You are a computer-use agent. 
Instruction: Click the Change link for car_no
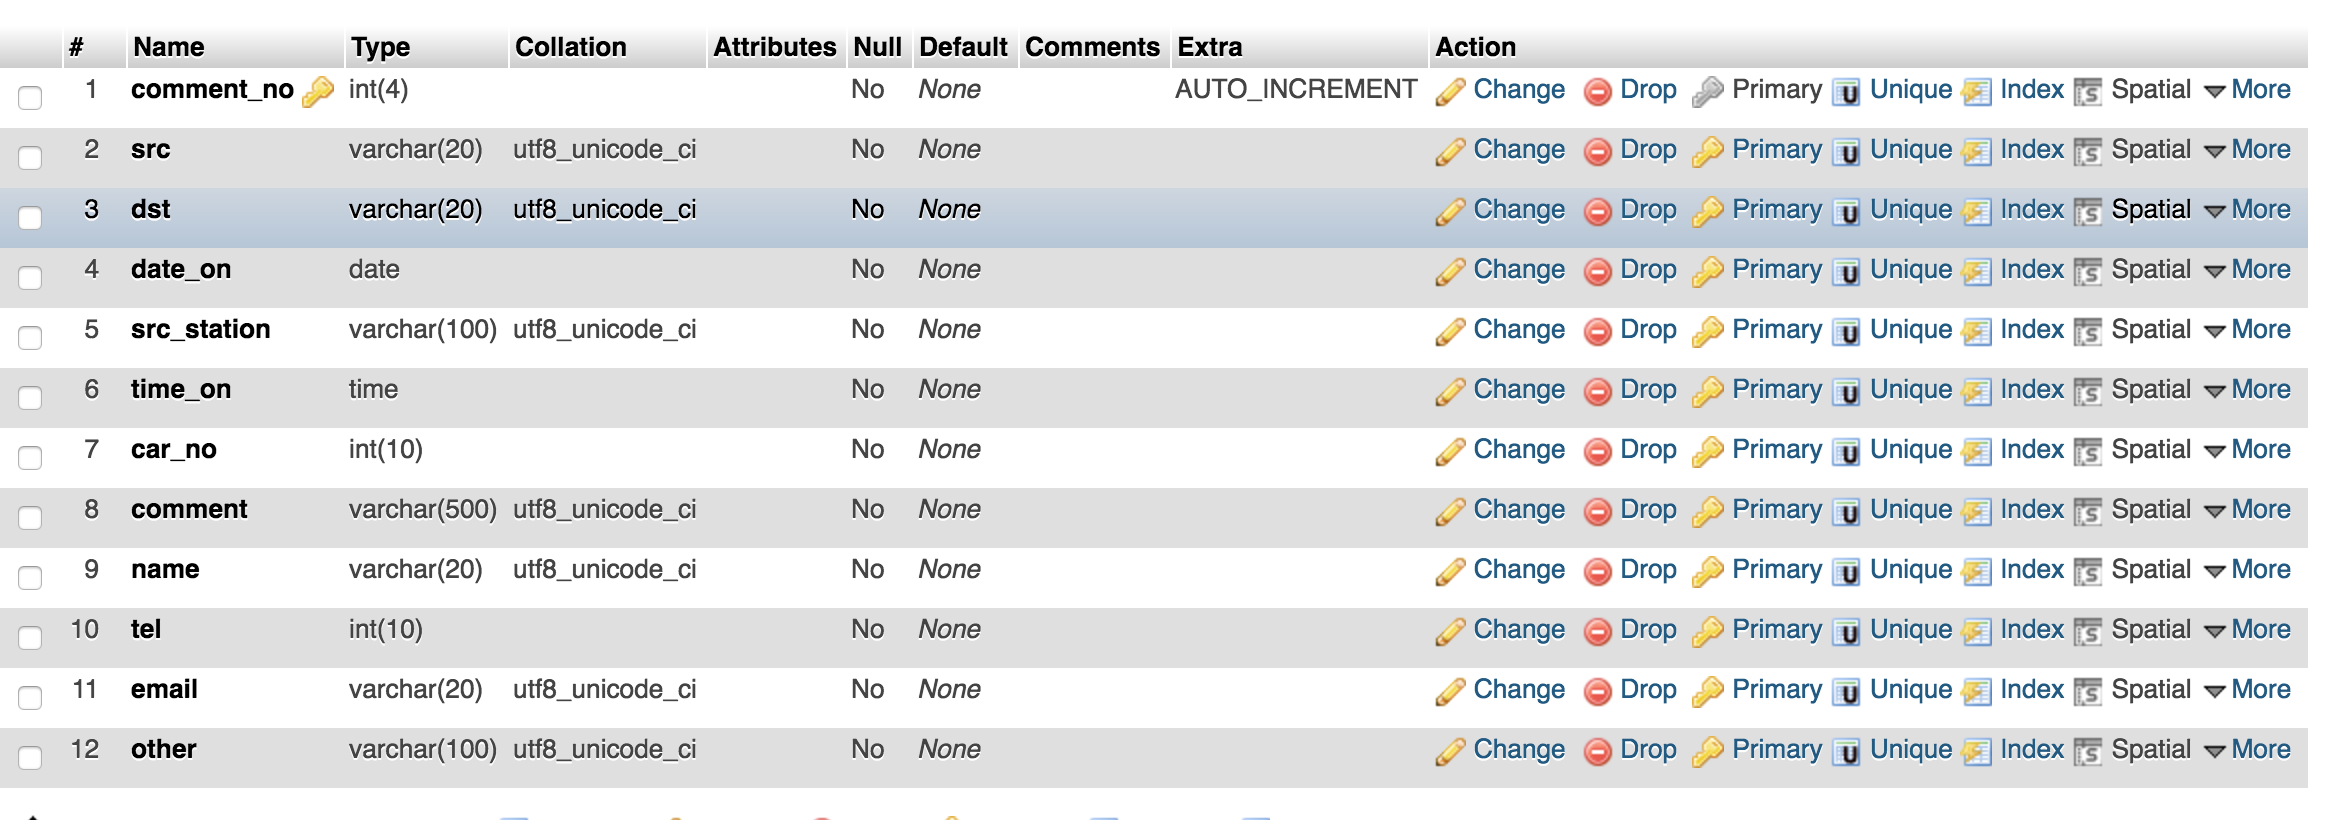tap(1518, 450)
